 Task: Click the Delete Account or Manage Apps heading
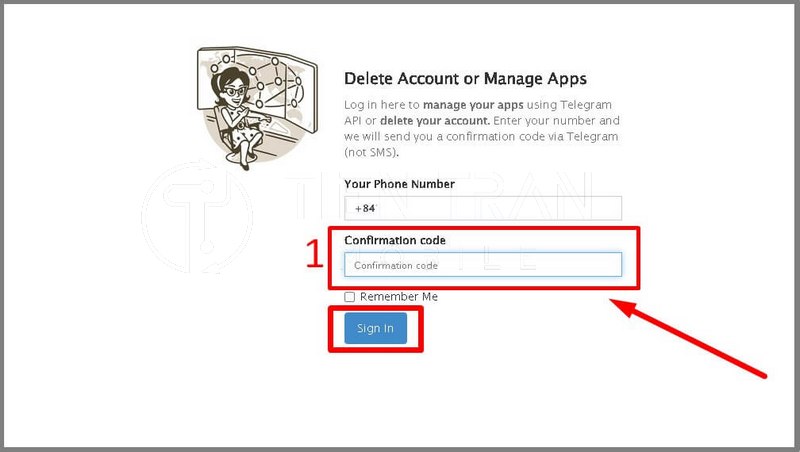[x=465, y=79]
